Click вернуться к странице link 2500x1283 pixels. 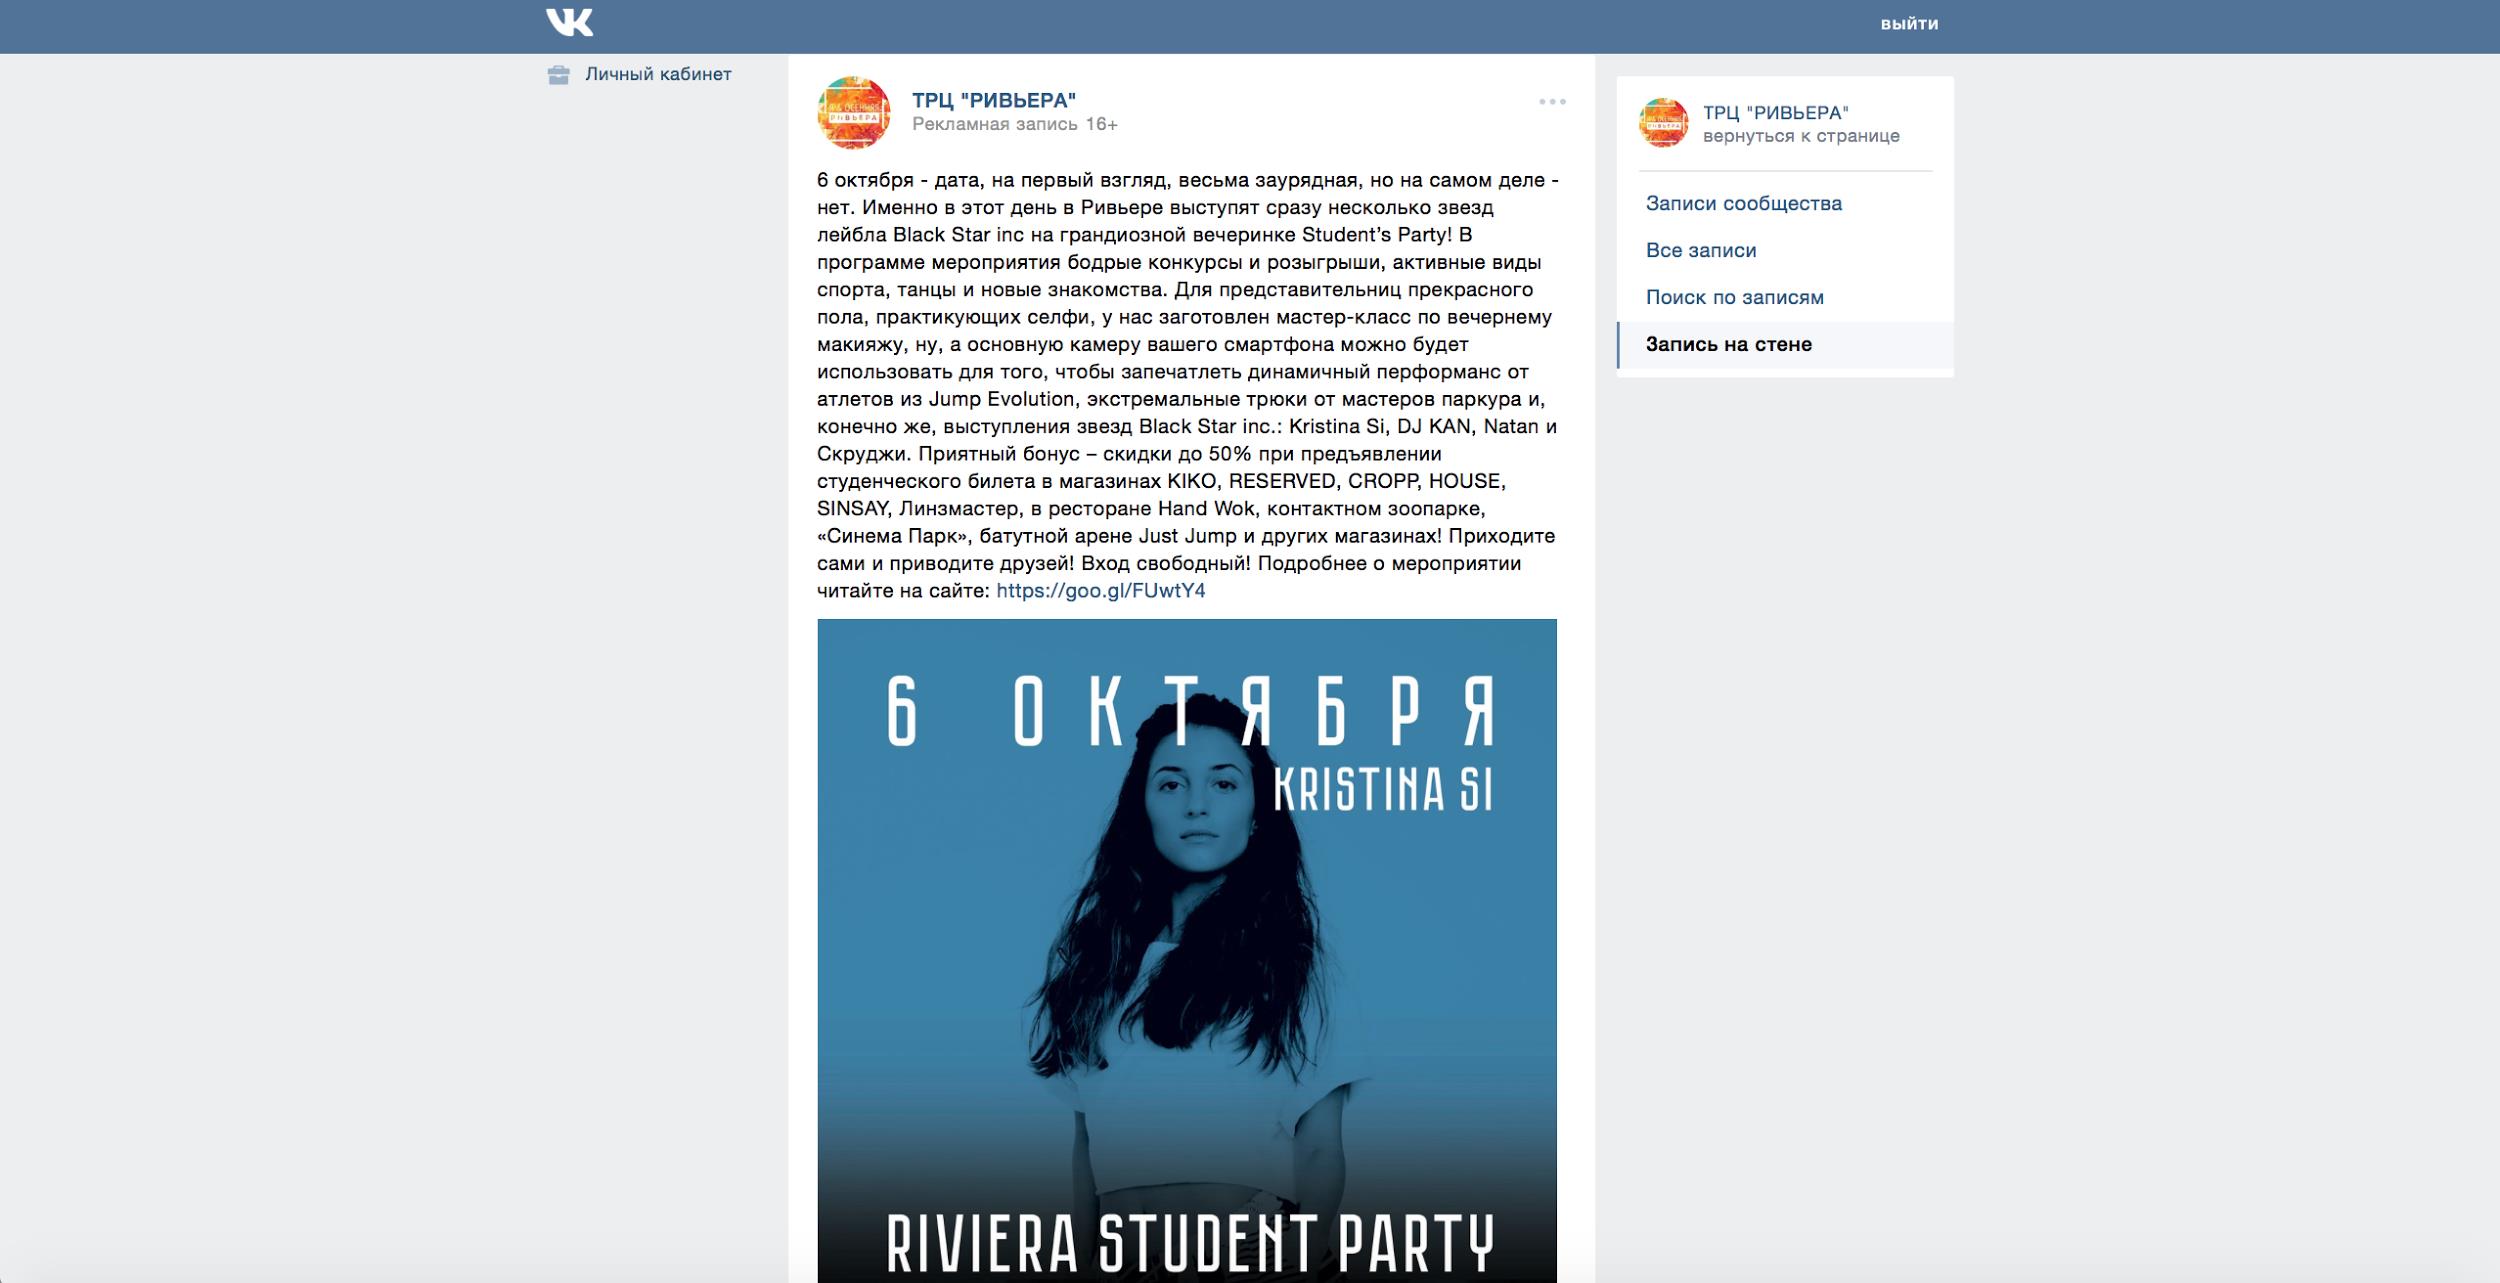(1801, 136)
